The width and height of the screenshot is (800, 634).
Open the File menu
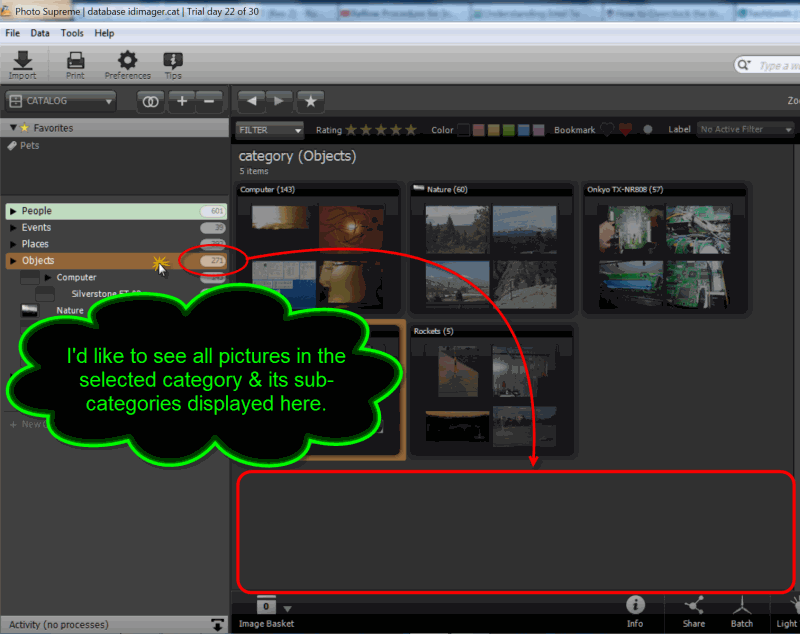(12, 33)
